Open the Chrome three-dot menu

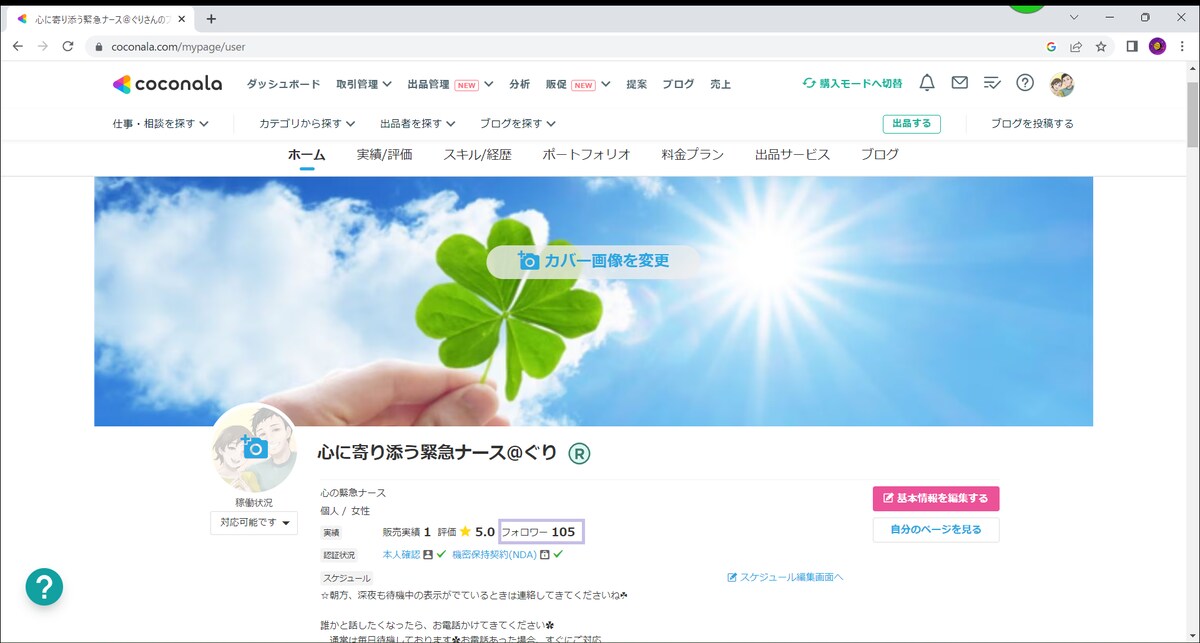1182,46
